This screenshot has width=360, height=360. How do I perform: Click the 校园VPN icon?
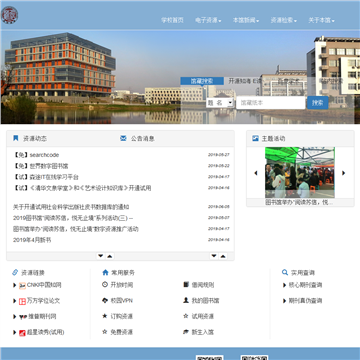[x=105, y=300]
